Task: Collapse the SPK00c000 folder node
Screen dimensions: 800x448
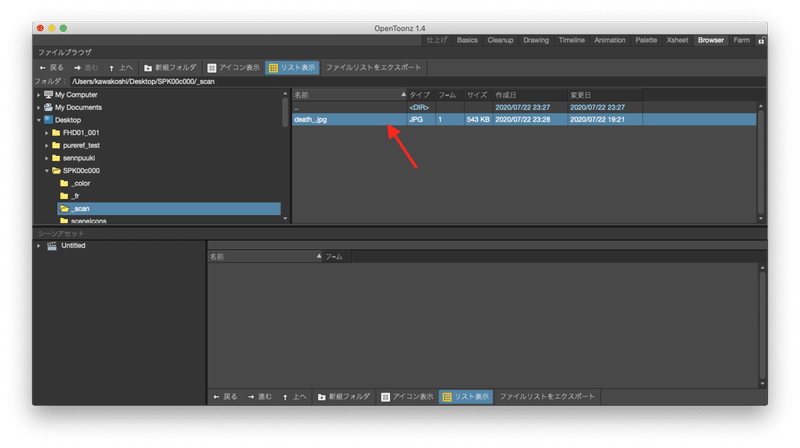Action: coord(46,171)
